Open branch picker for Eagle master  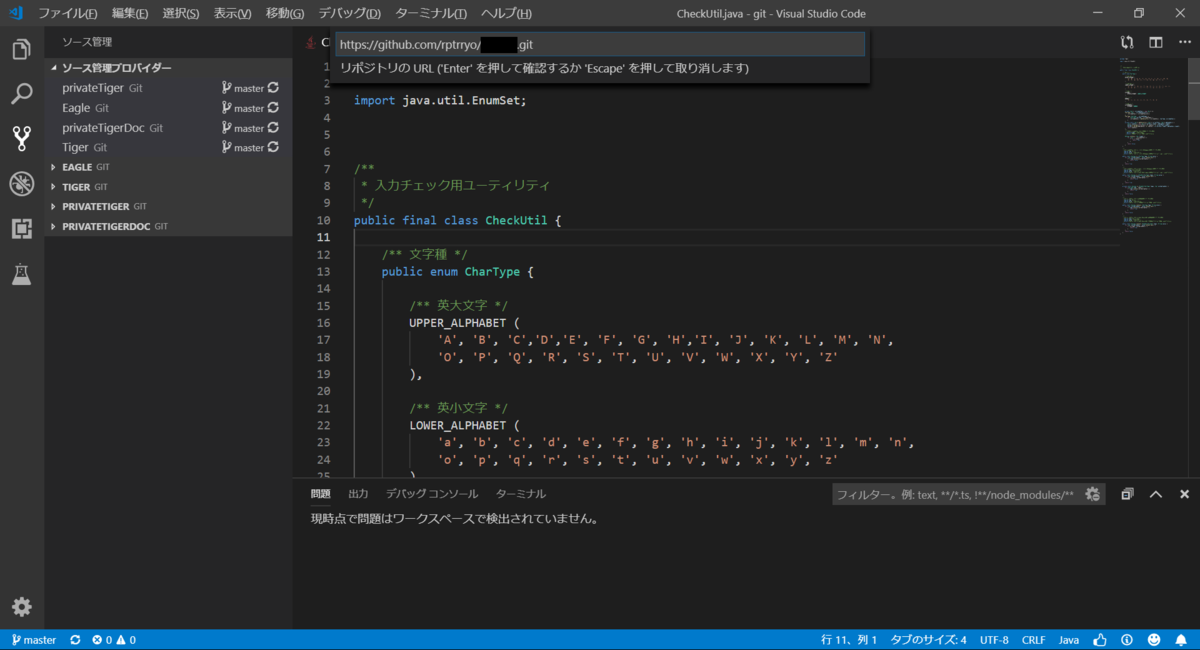(243, 108)
